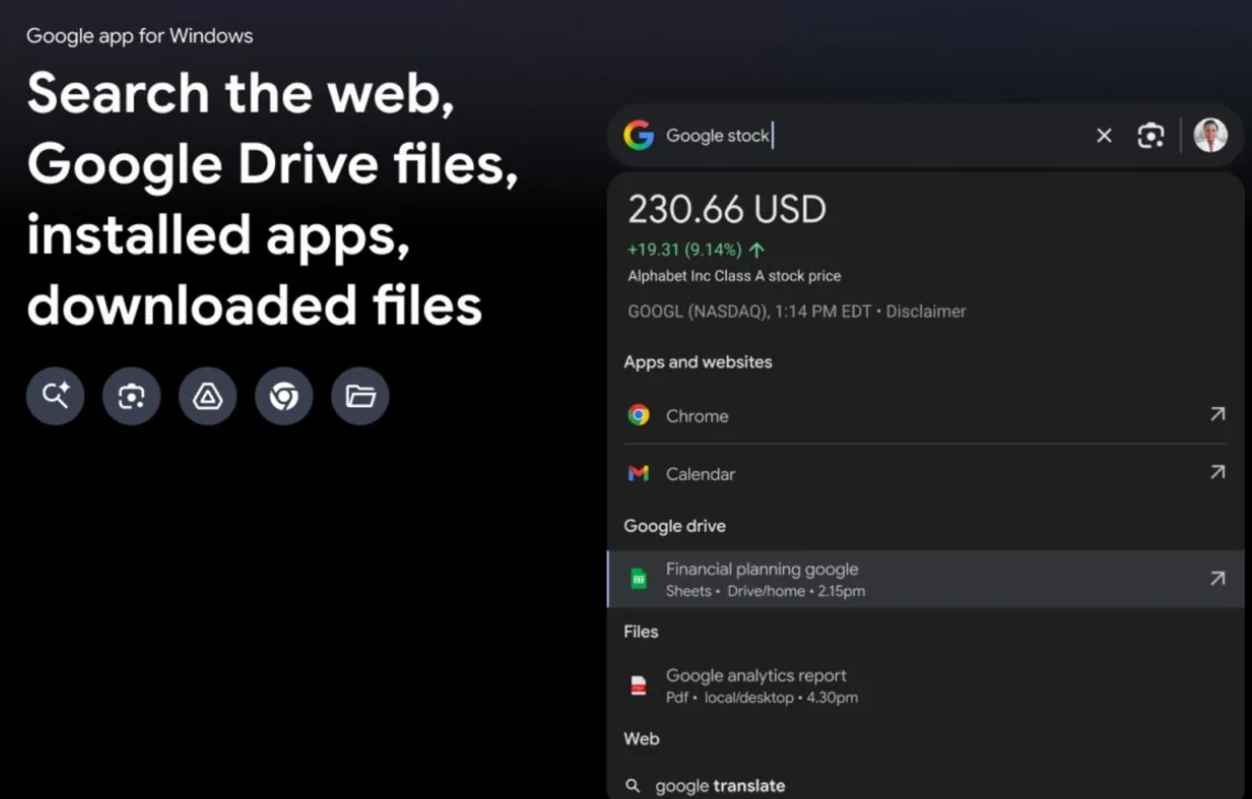Click the Lens feature icon under the headline
This screenshot has width=1252, height=799.
[131, 396]
